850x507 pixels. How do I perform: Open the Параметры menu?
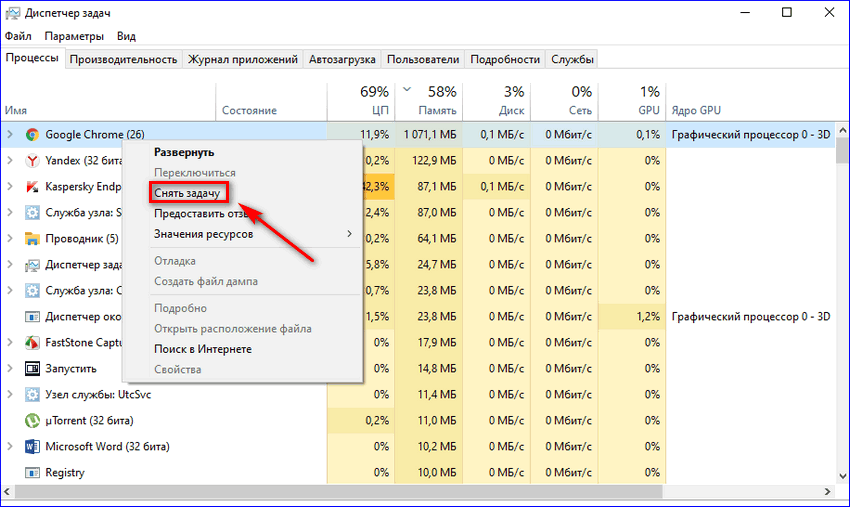coord(73,36)
